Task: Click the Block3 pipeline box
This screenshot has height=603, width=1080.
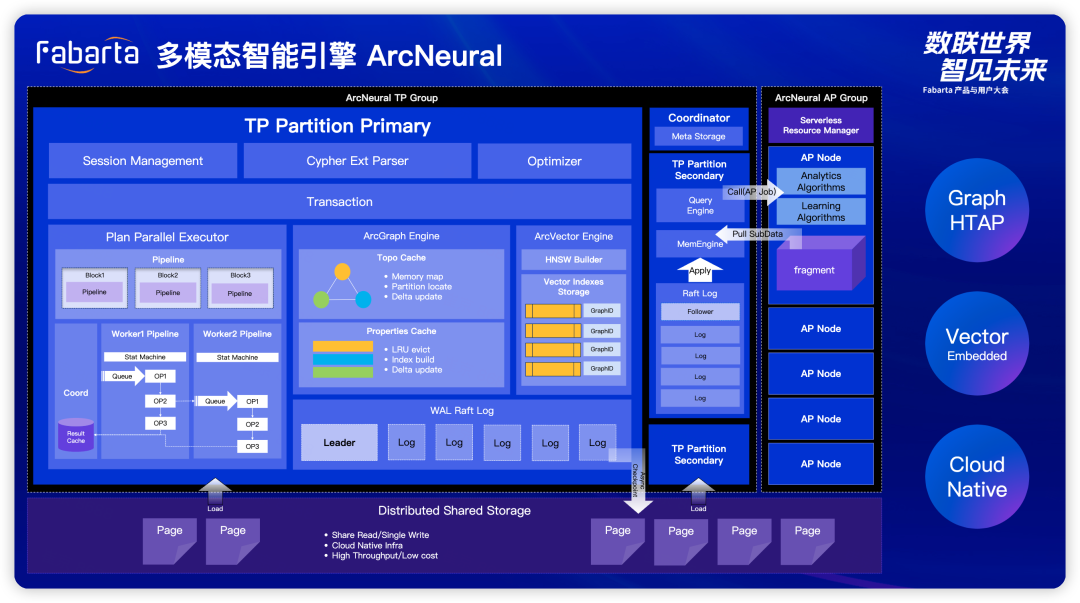Action: (240, 287)
